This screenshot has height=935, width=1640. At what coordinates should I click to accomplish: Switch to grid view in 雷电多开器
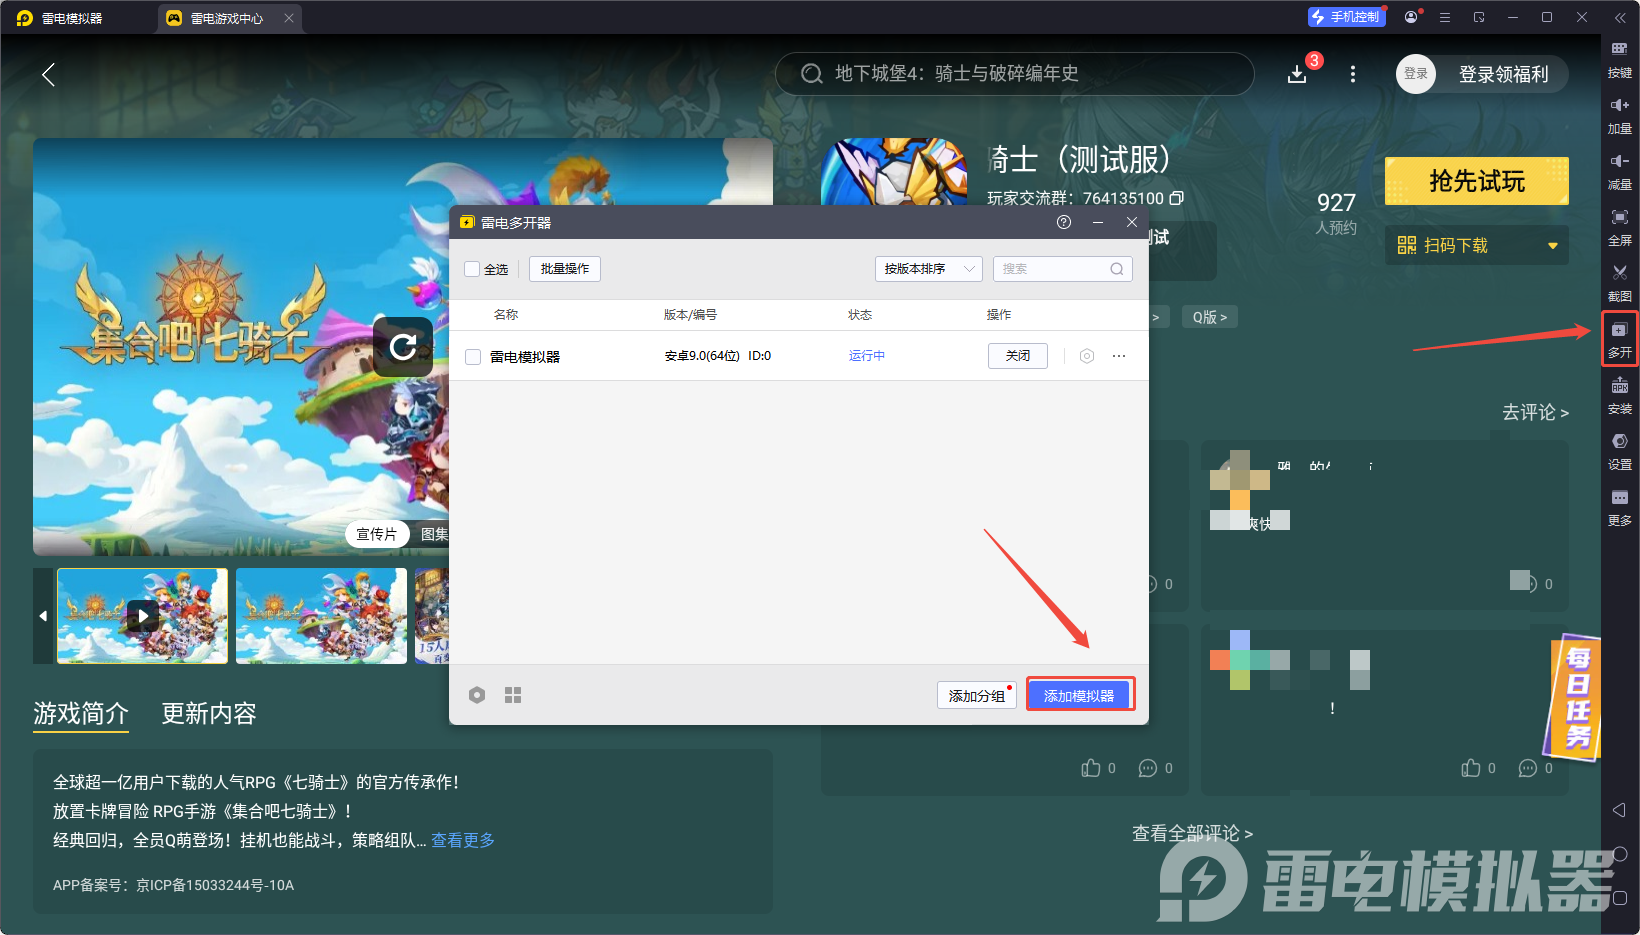[513, 695]
